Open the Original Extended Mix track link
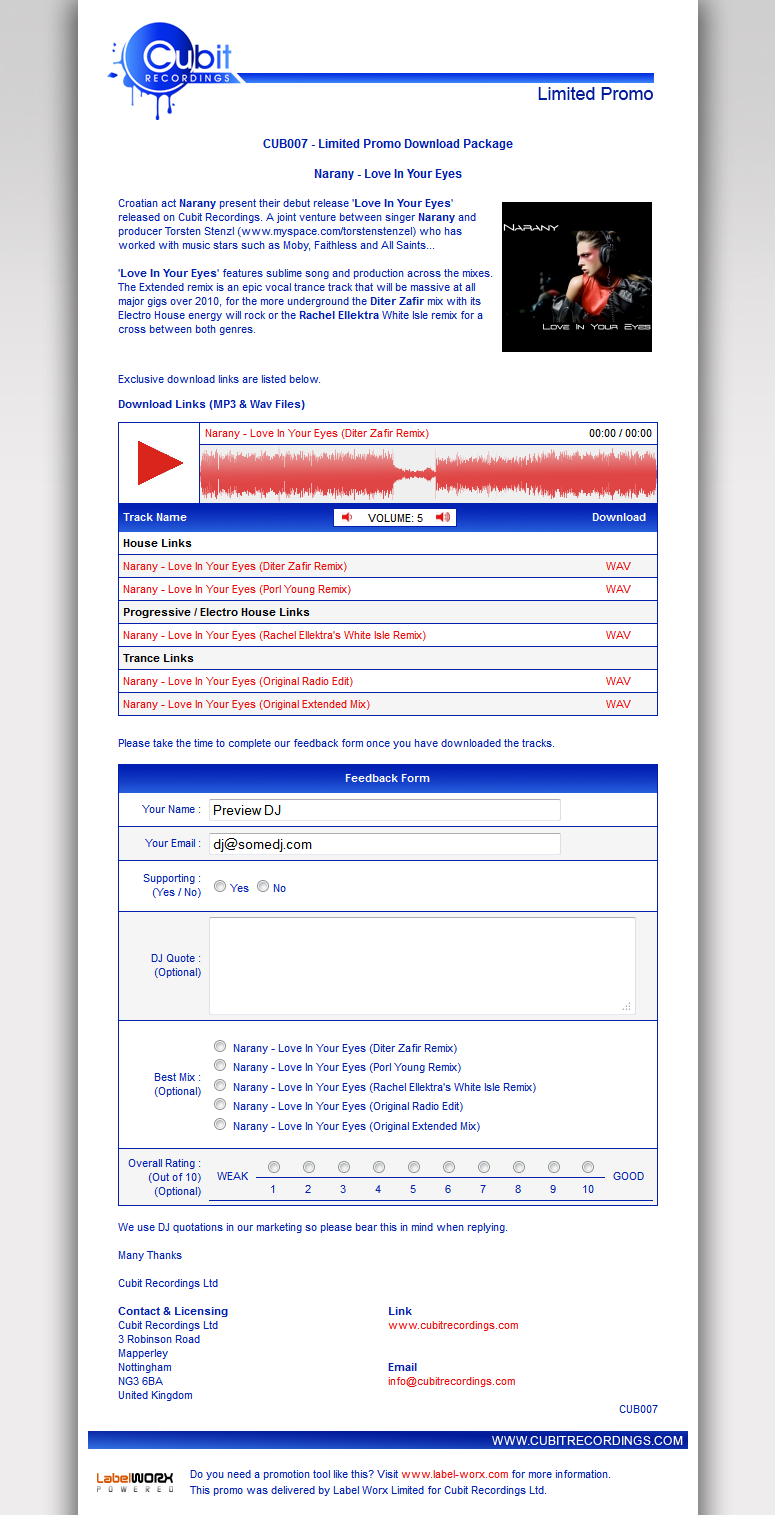Image resolution: width=775 pixels, height=1515 pixels. click(246, 704)
